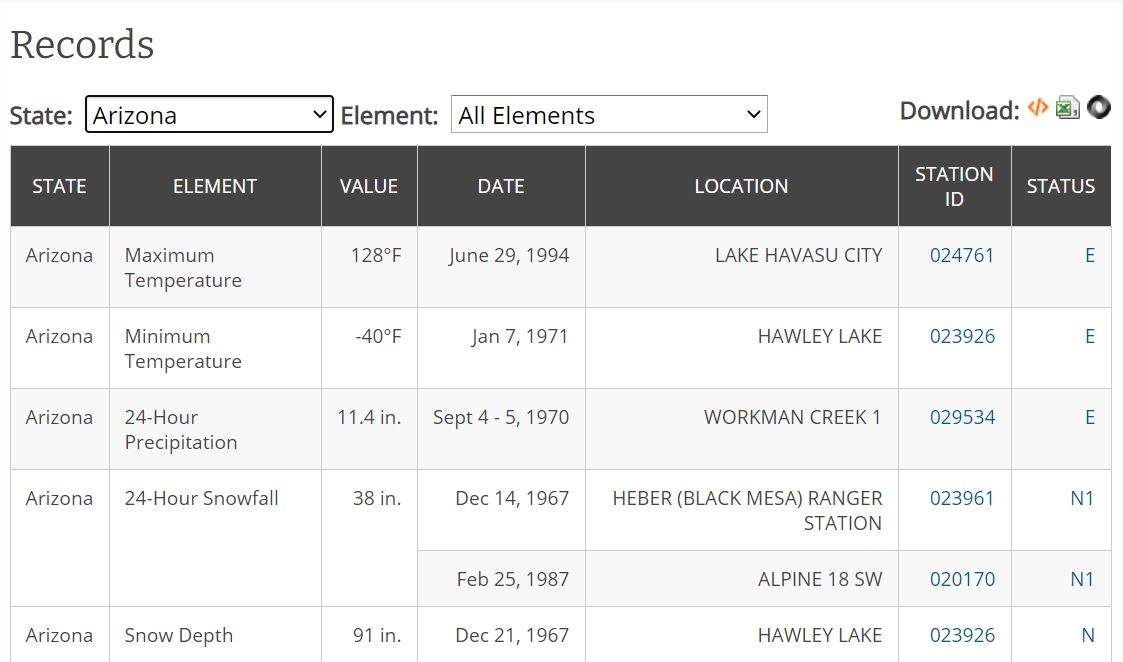Follow station link 020170

click(x=962, y=579)
